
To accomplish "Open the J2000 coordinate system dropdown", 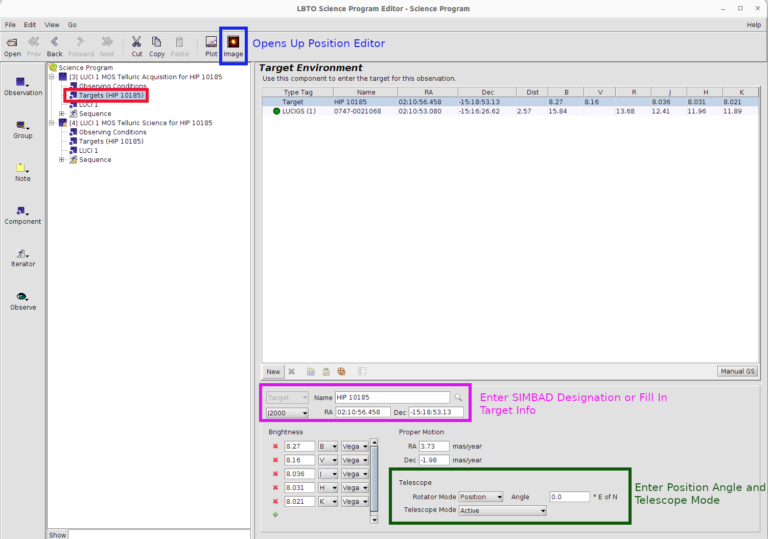I will [287, 412].
